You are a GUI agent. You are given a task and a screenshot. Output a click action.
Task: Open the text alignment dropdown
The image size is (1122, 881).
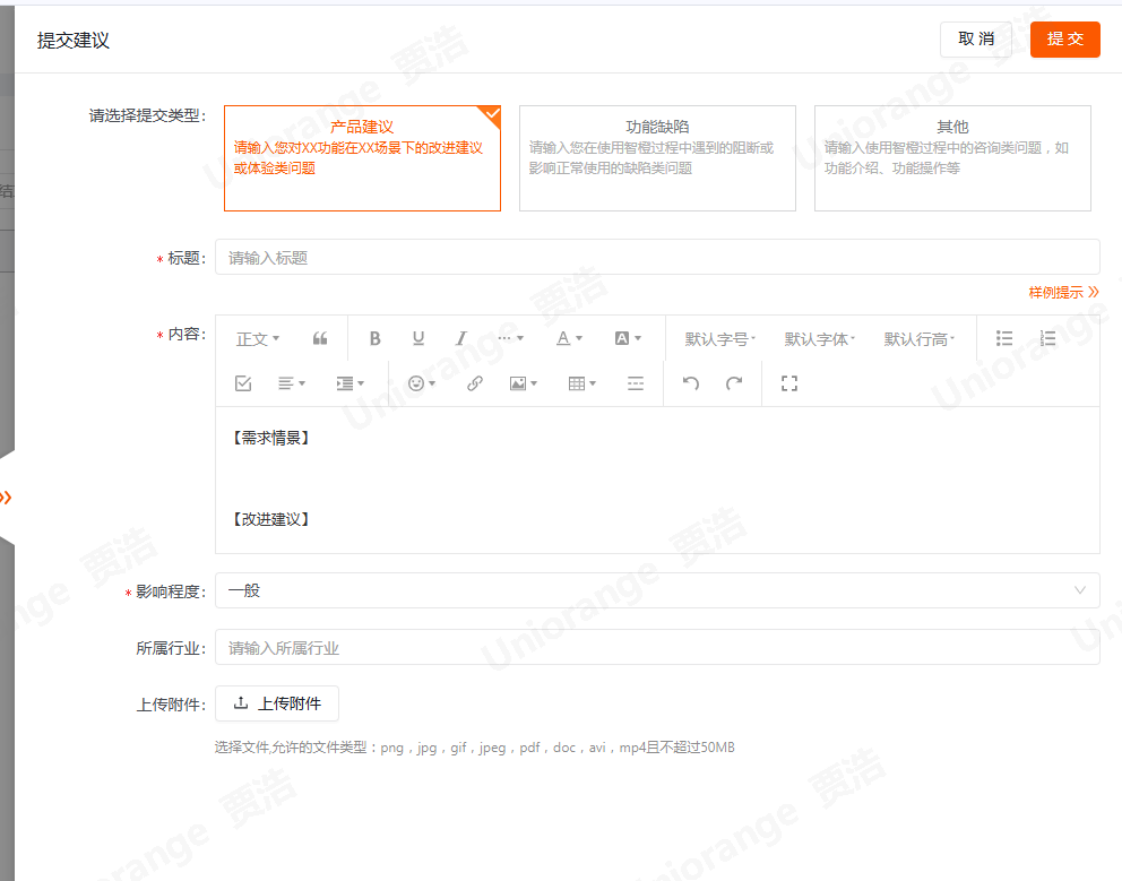coord(291,384)
